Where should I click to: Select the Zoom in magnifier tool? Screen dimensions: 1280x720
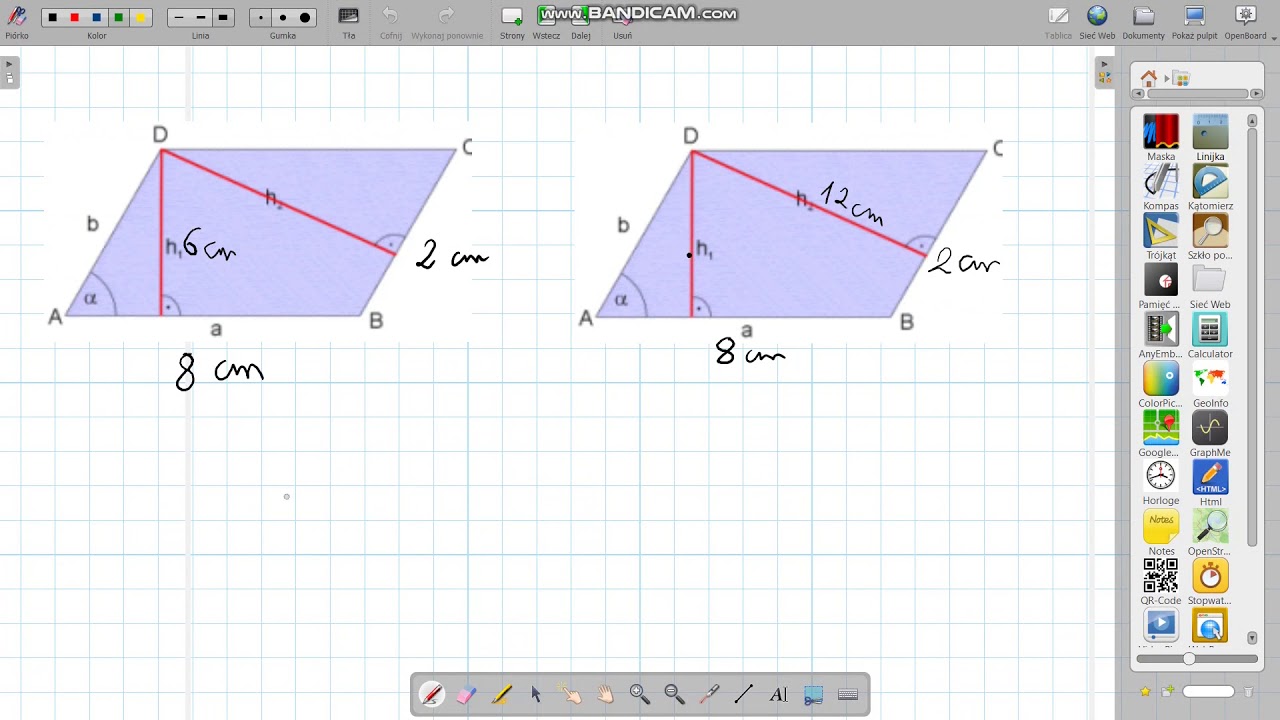640,695
